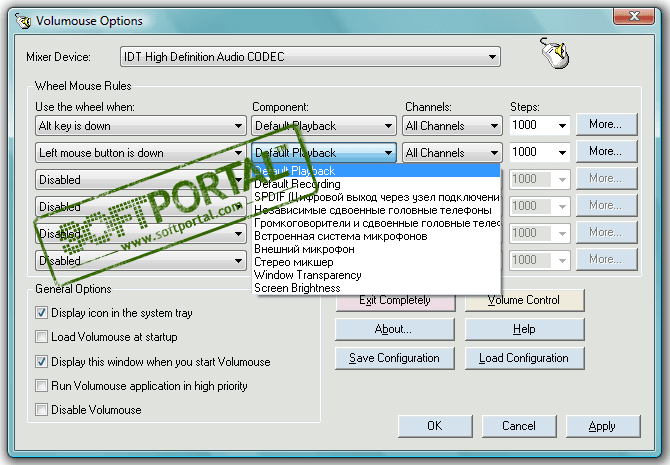Open Steps dropdown in the Left mouse button row
Image resolution: width=670 pixels, height=465 pixels.
pos(540,152)
